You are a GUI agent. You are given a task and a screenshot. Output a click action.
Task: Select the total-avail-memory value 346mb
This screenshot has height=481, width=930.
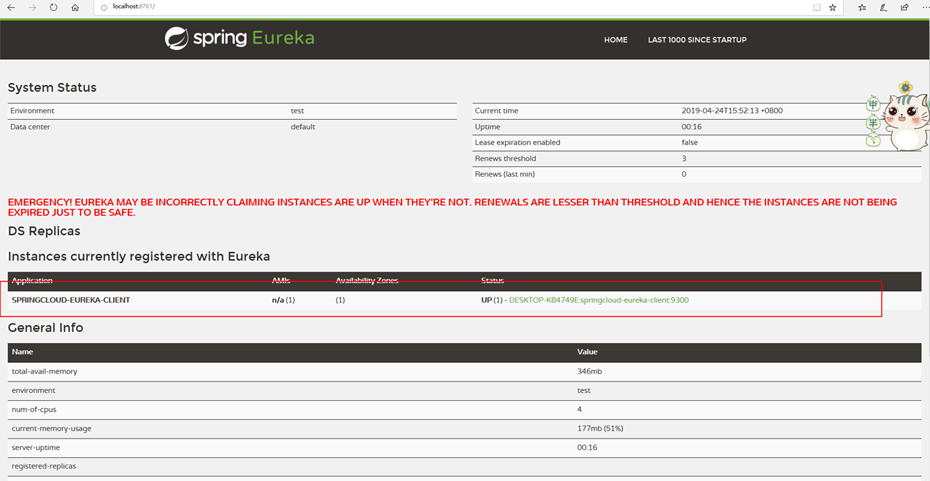590,371
